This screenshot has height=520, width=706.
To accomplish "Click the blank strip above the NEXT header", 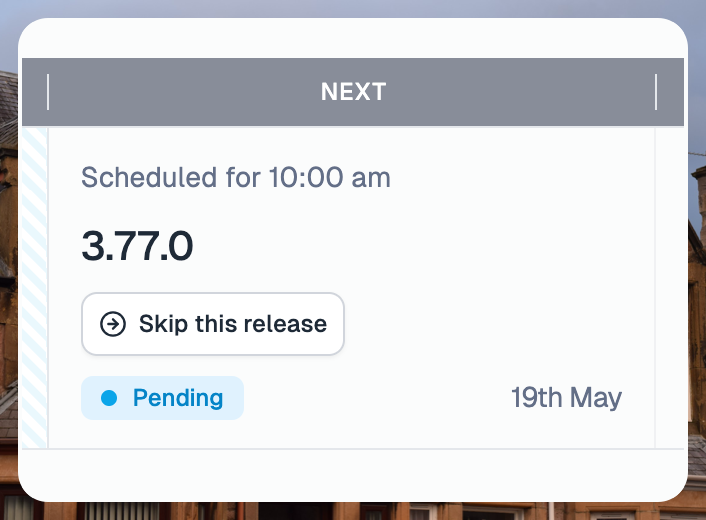I will click(x=353, y=40).
